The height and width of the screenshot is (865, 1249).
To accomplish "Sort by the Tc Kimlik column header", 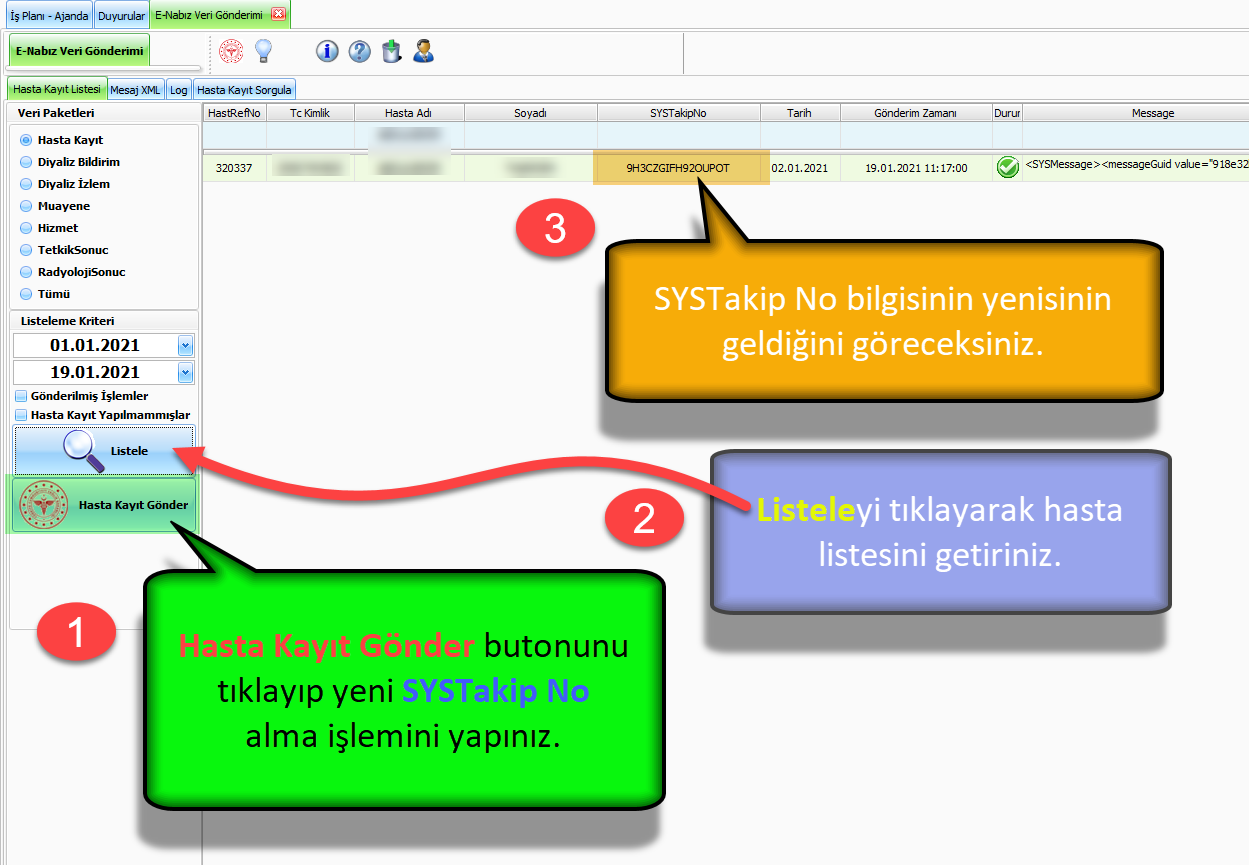I will (310, 113).
